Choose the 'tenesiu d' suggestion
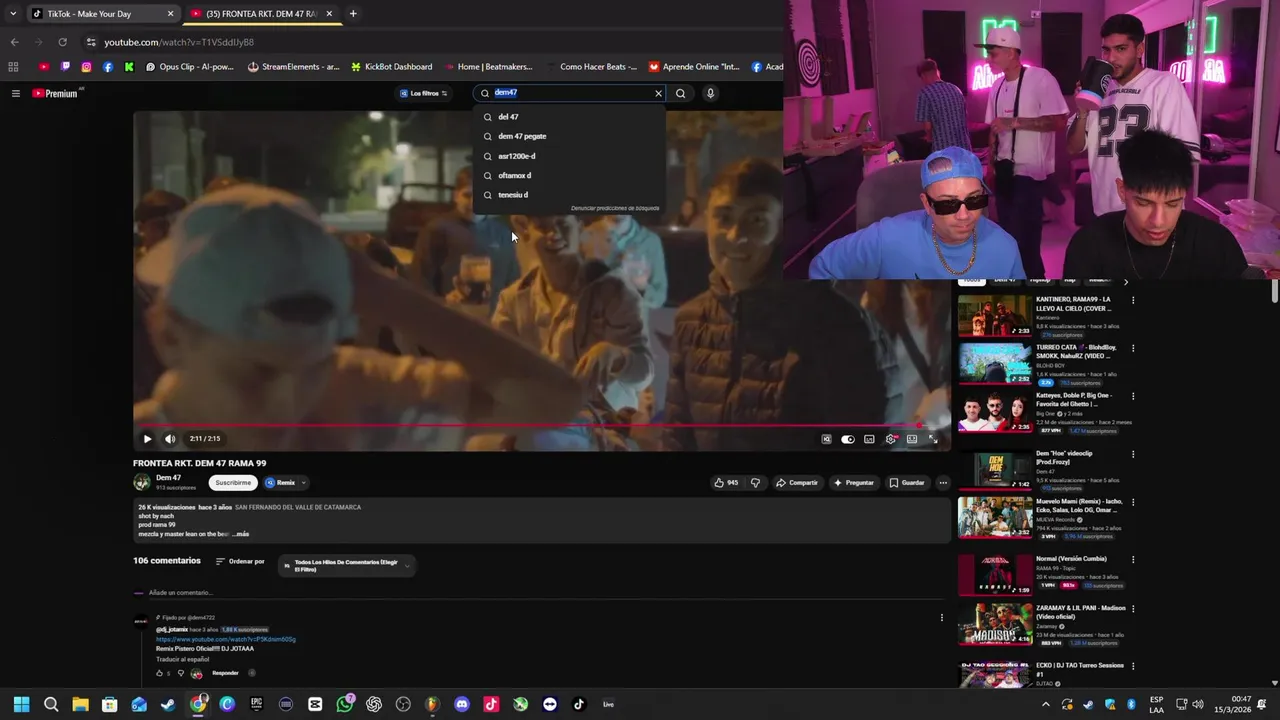This screenshot has width=1280, height=720. (x=569, y=195)
